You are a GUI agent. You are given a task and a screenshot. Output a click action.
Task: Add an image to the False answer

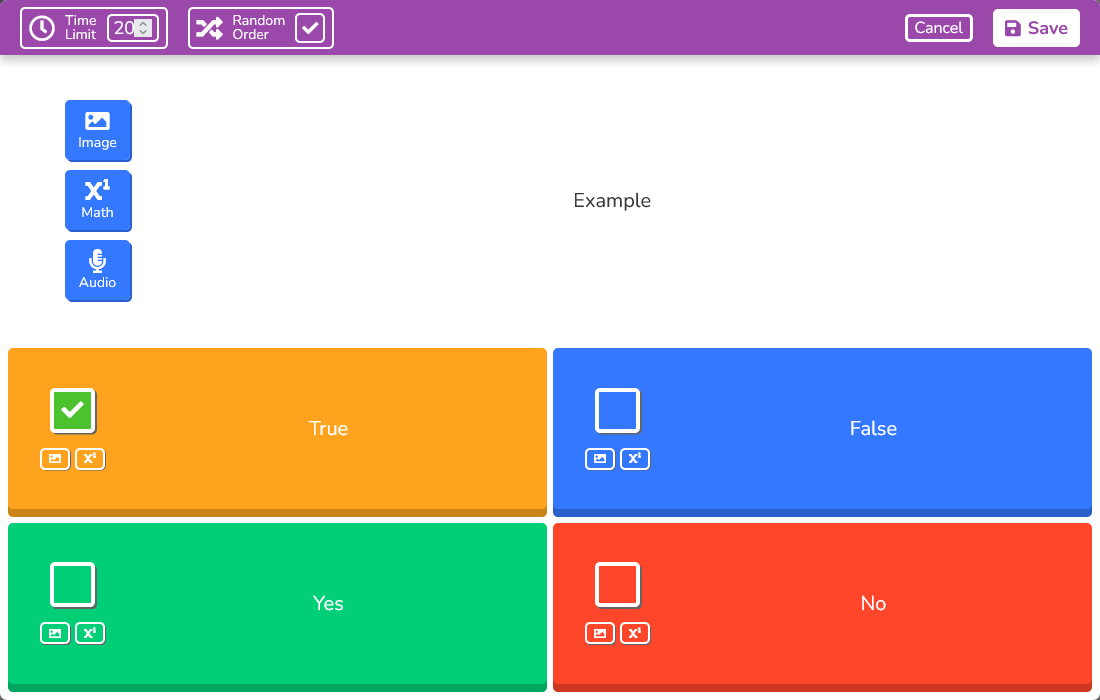600,459
